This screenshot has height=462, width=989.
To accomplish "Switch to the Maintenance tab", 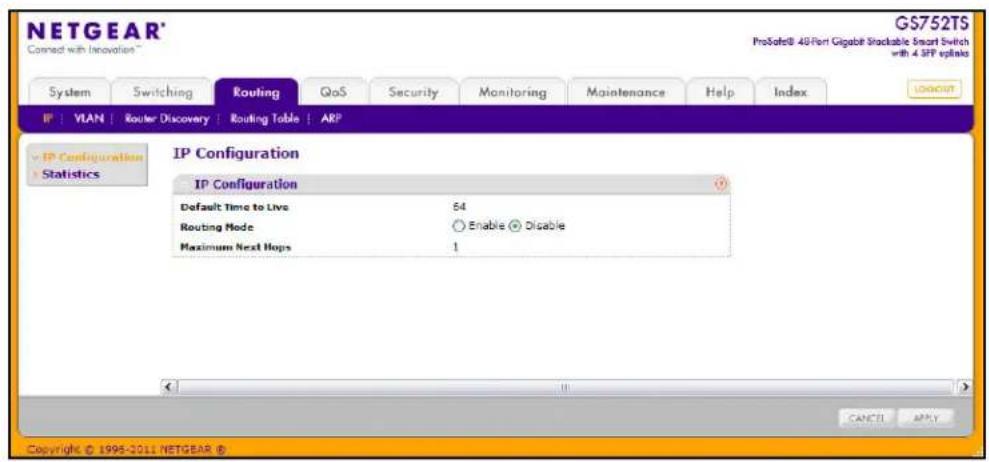I will [626, 92].
